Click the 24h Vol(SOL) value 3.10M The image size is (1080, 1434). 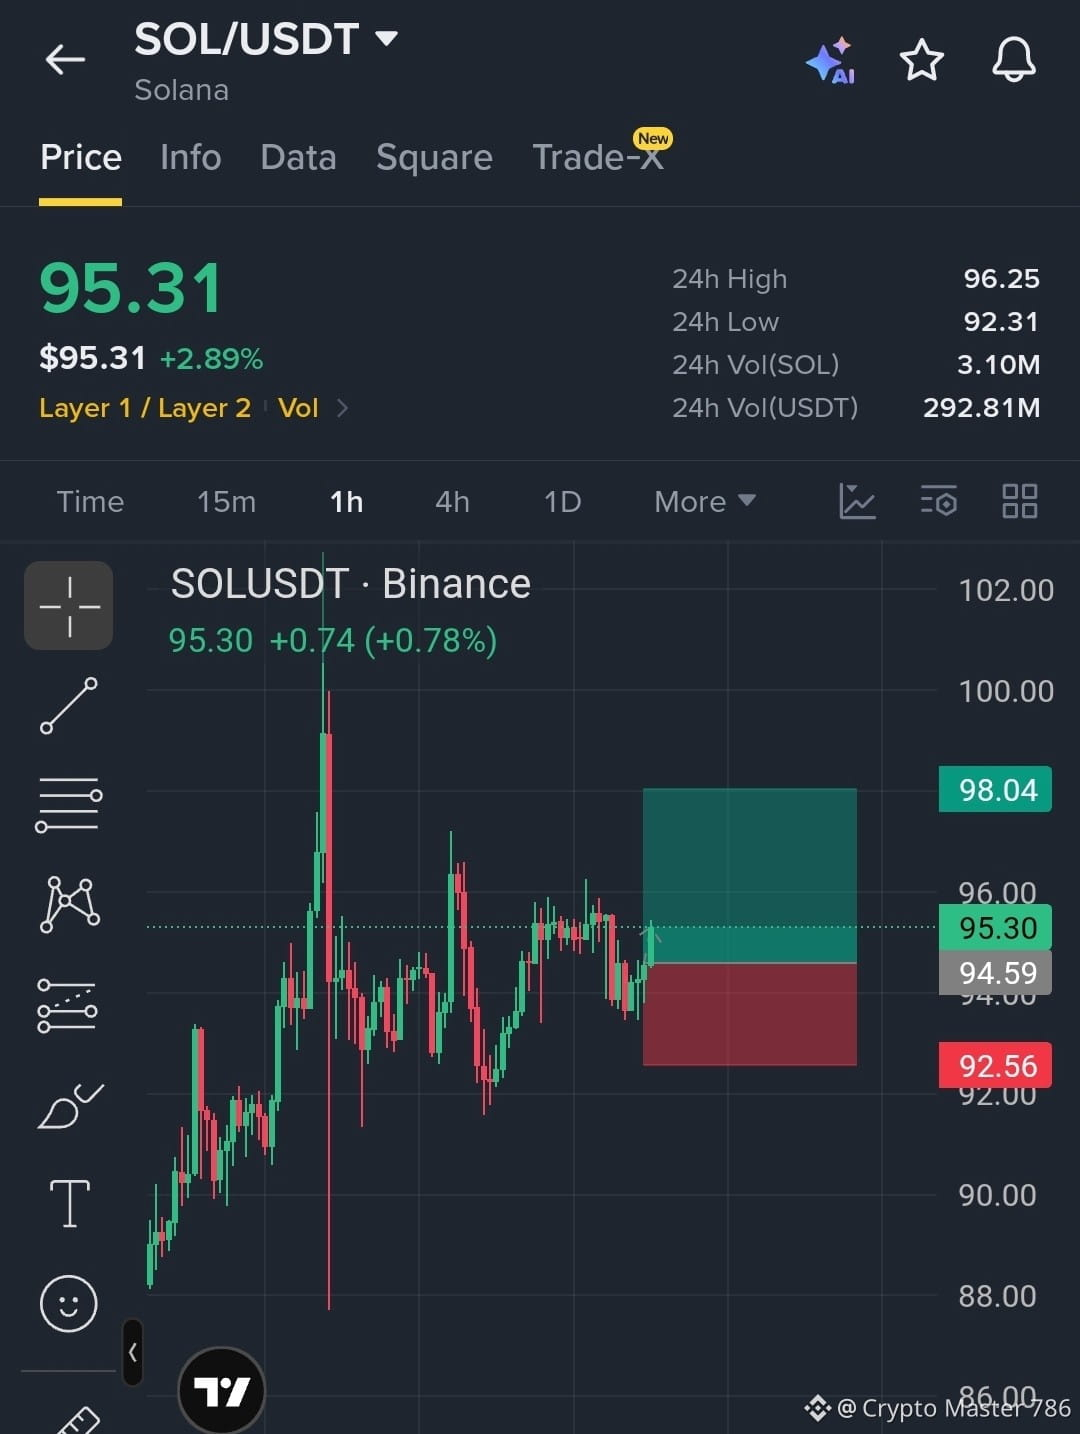pyautogui.click(x=998, y=365)
